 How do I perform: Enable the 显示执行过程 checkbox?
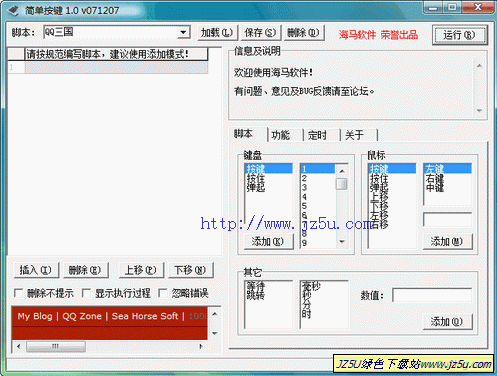coord(86,293)
